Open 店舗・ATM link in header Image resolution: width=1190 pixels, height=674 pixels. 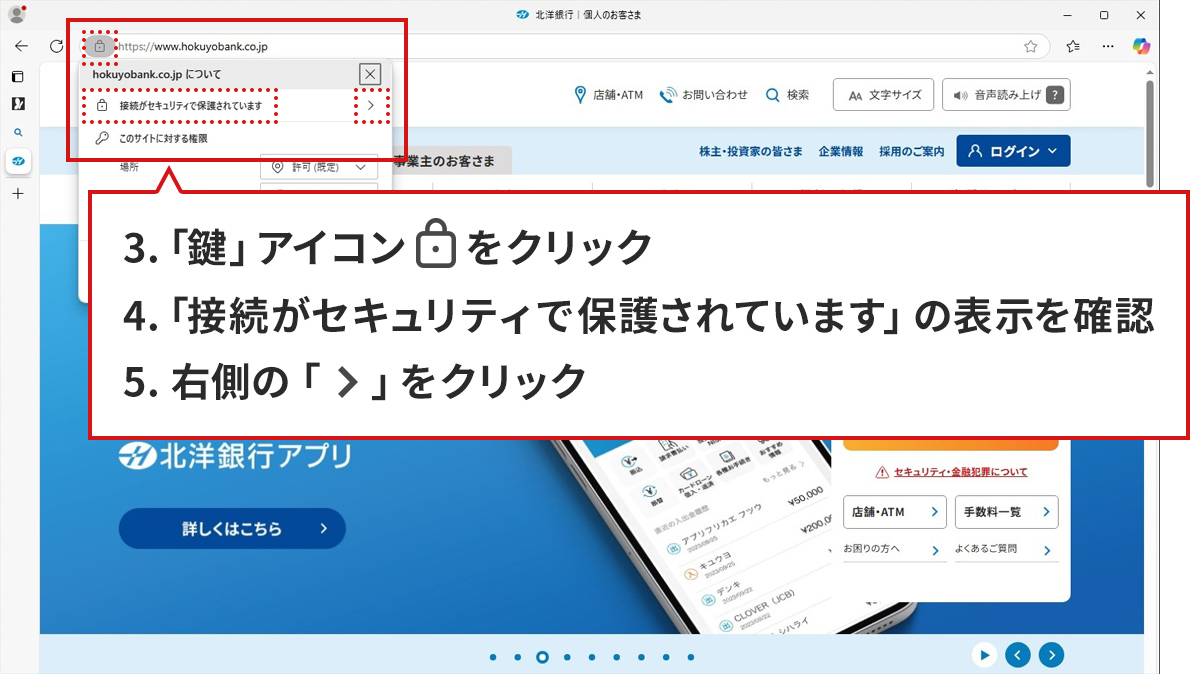[609, 95]
